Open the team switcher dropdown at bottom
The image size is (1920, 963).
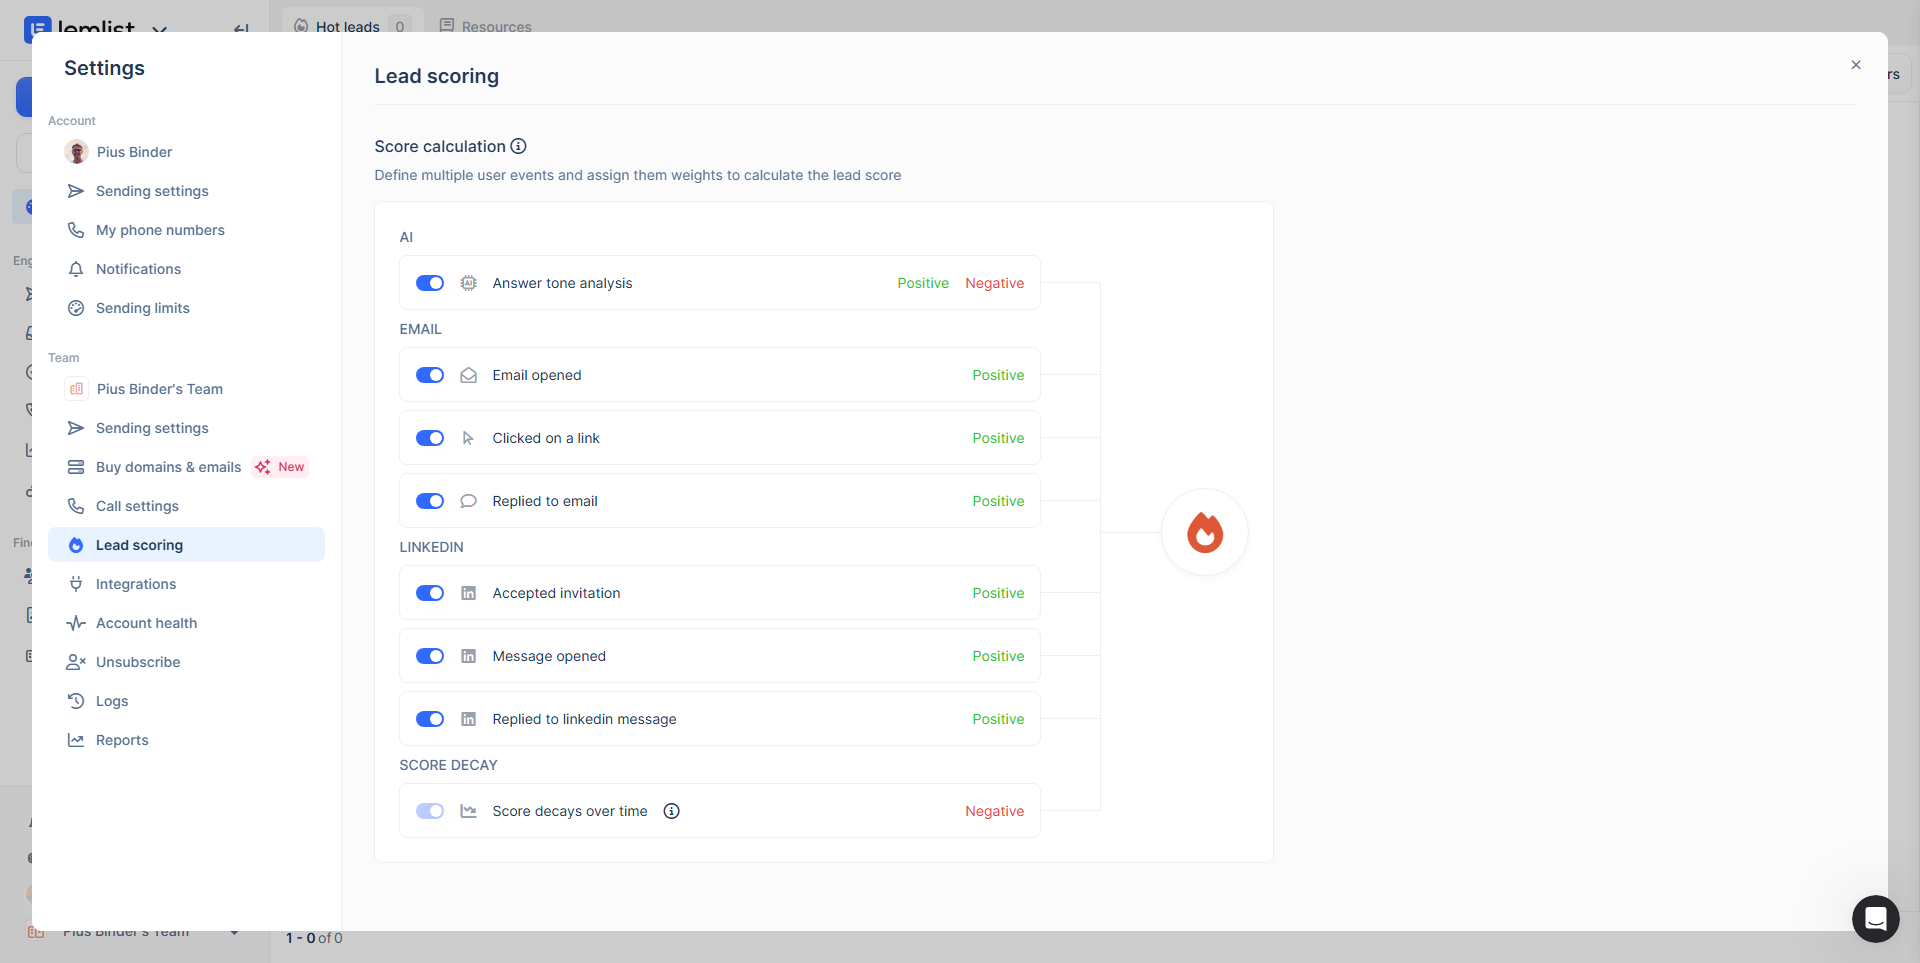[234, 933]
